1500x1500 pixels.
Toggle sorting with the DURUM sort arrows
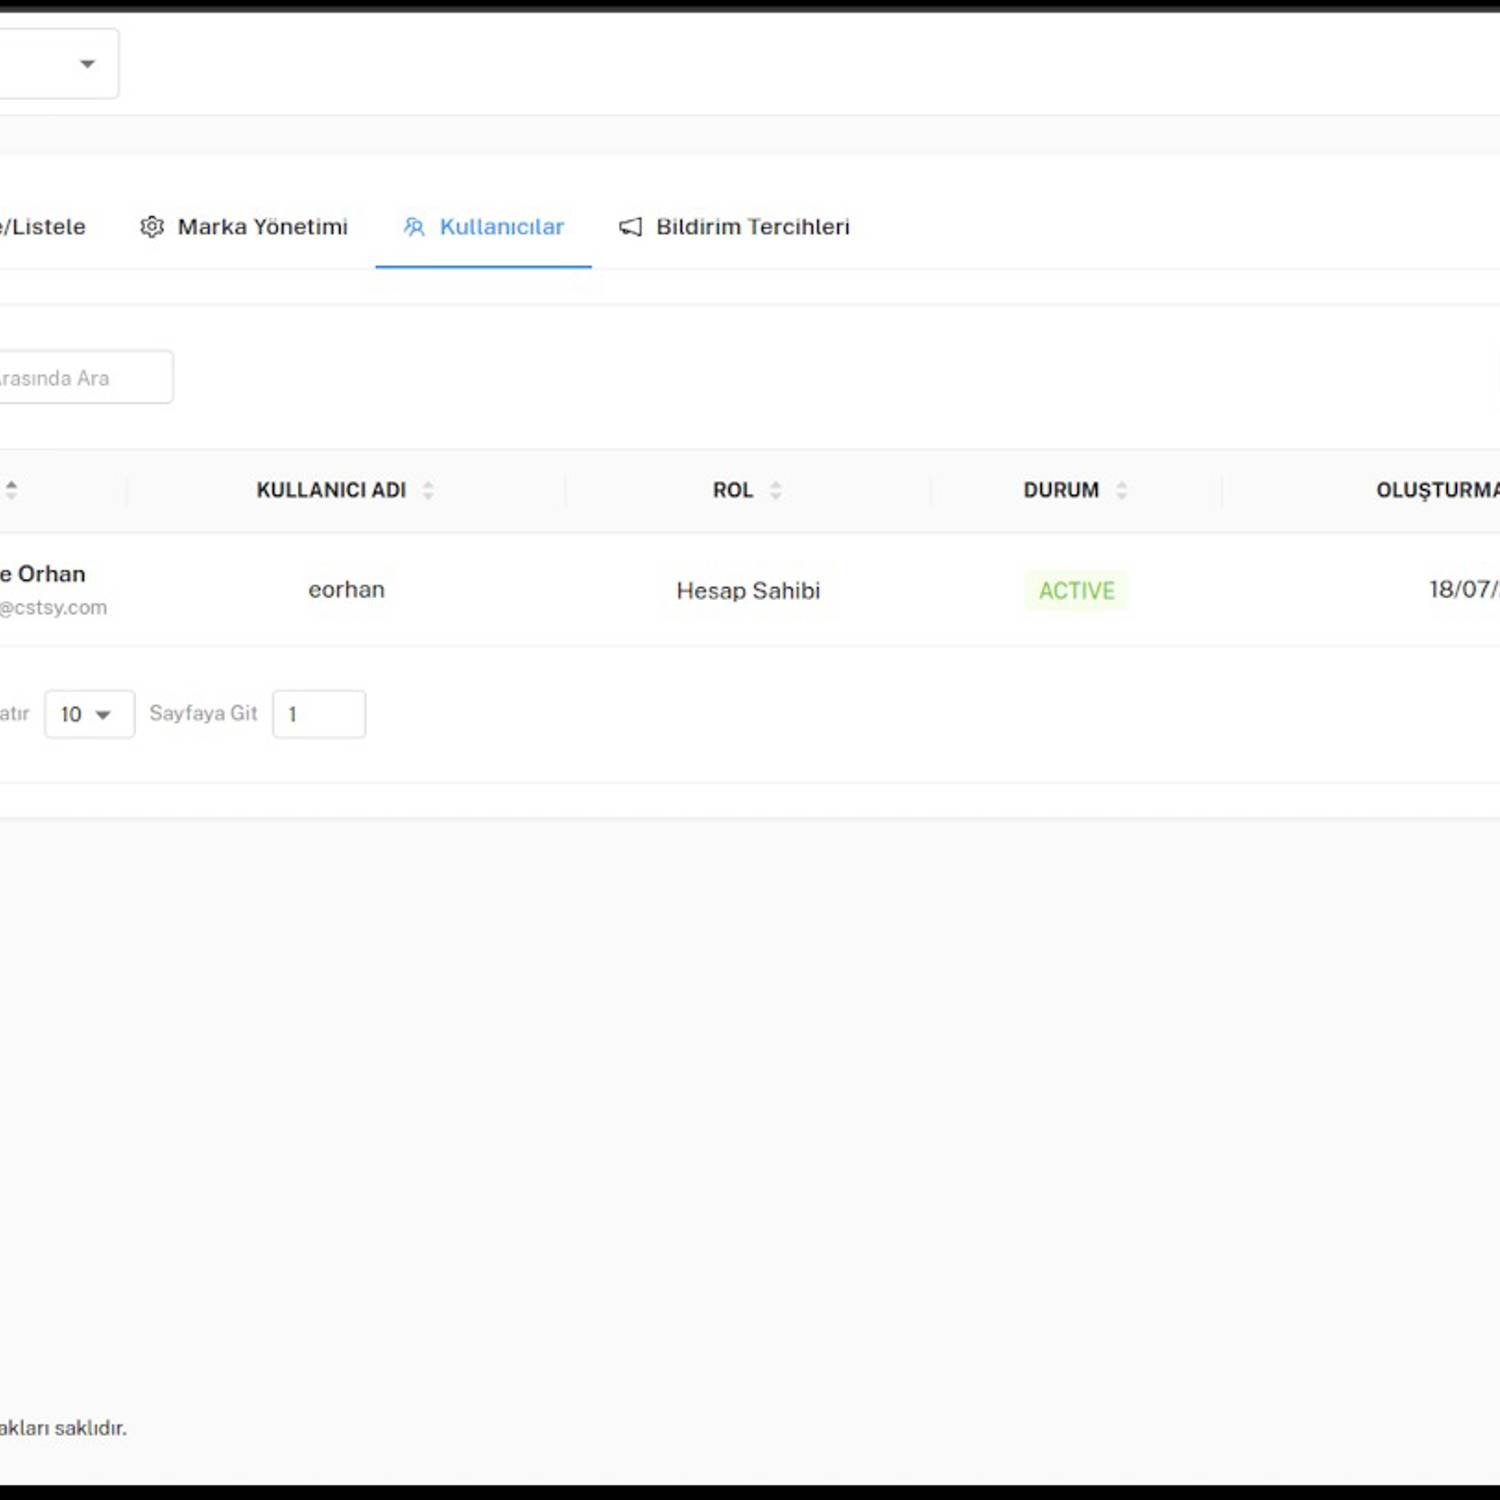(x=1121, y=490)
